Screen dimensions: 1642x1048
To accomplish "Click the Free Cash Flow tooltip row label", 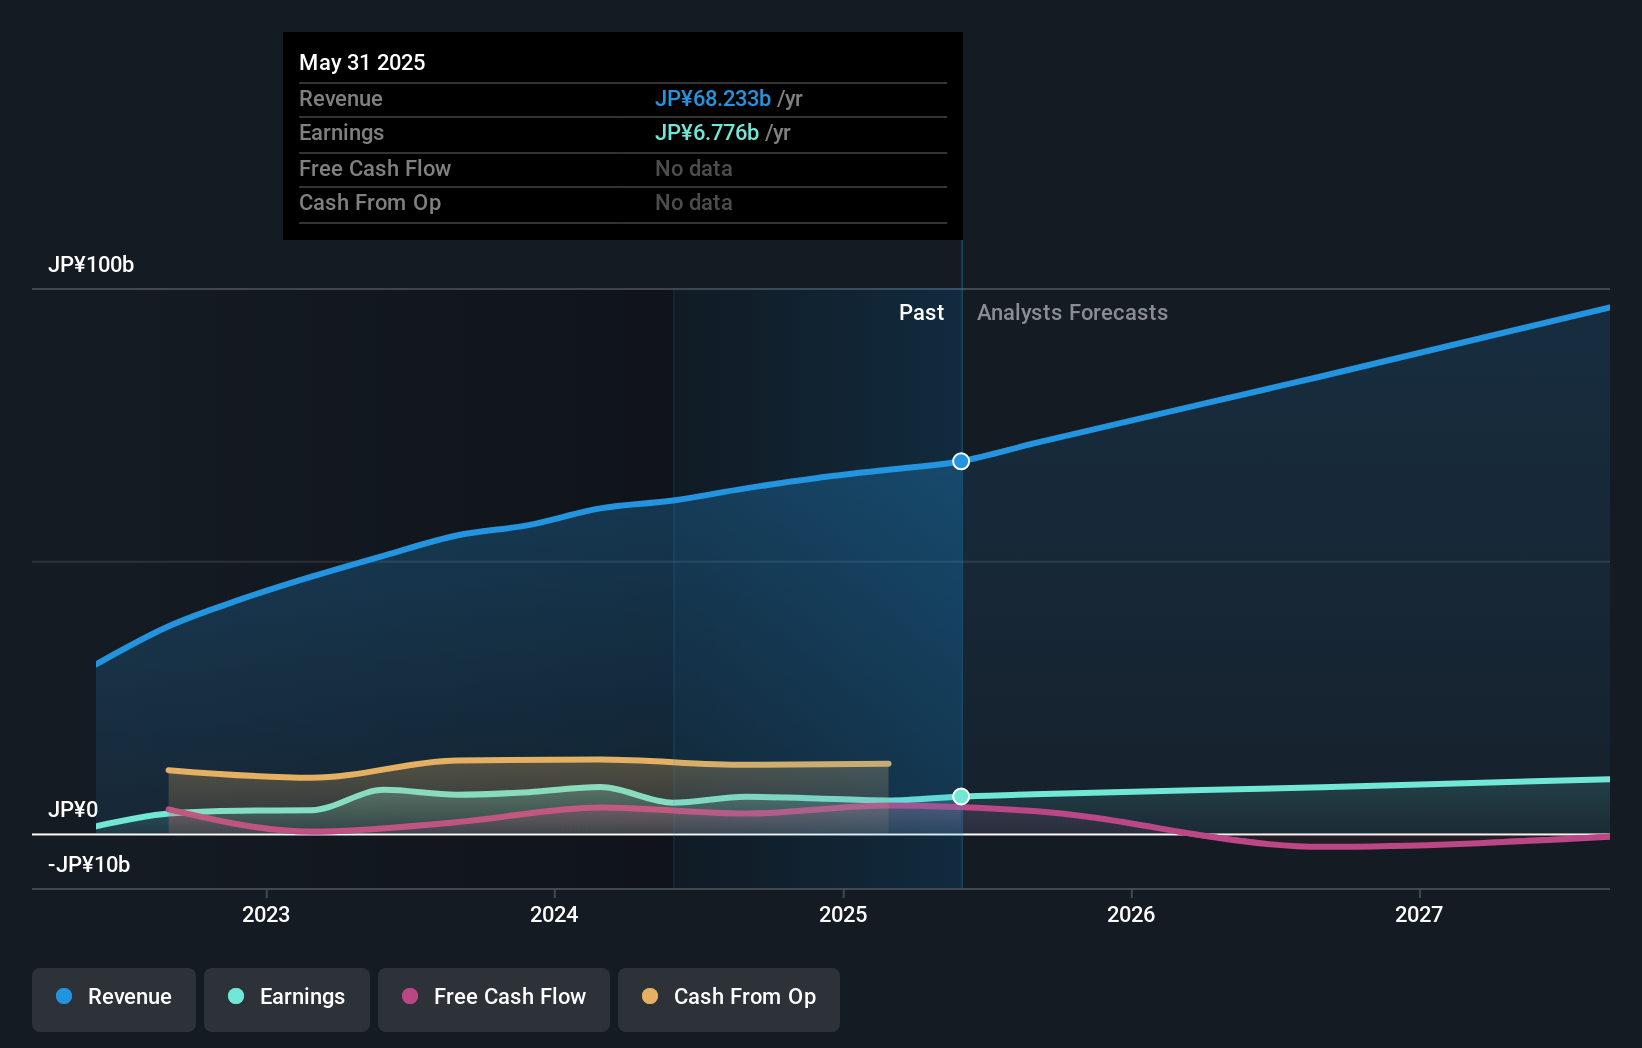I will 375,168.
